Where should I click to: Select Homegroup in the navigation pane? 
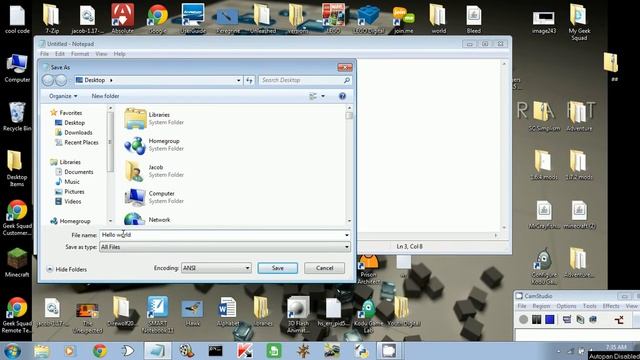(70, 221)
